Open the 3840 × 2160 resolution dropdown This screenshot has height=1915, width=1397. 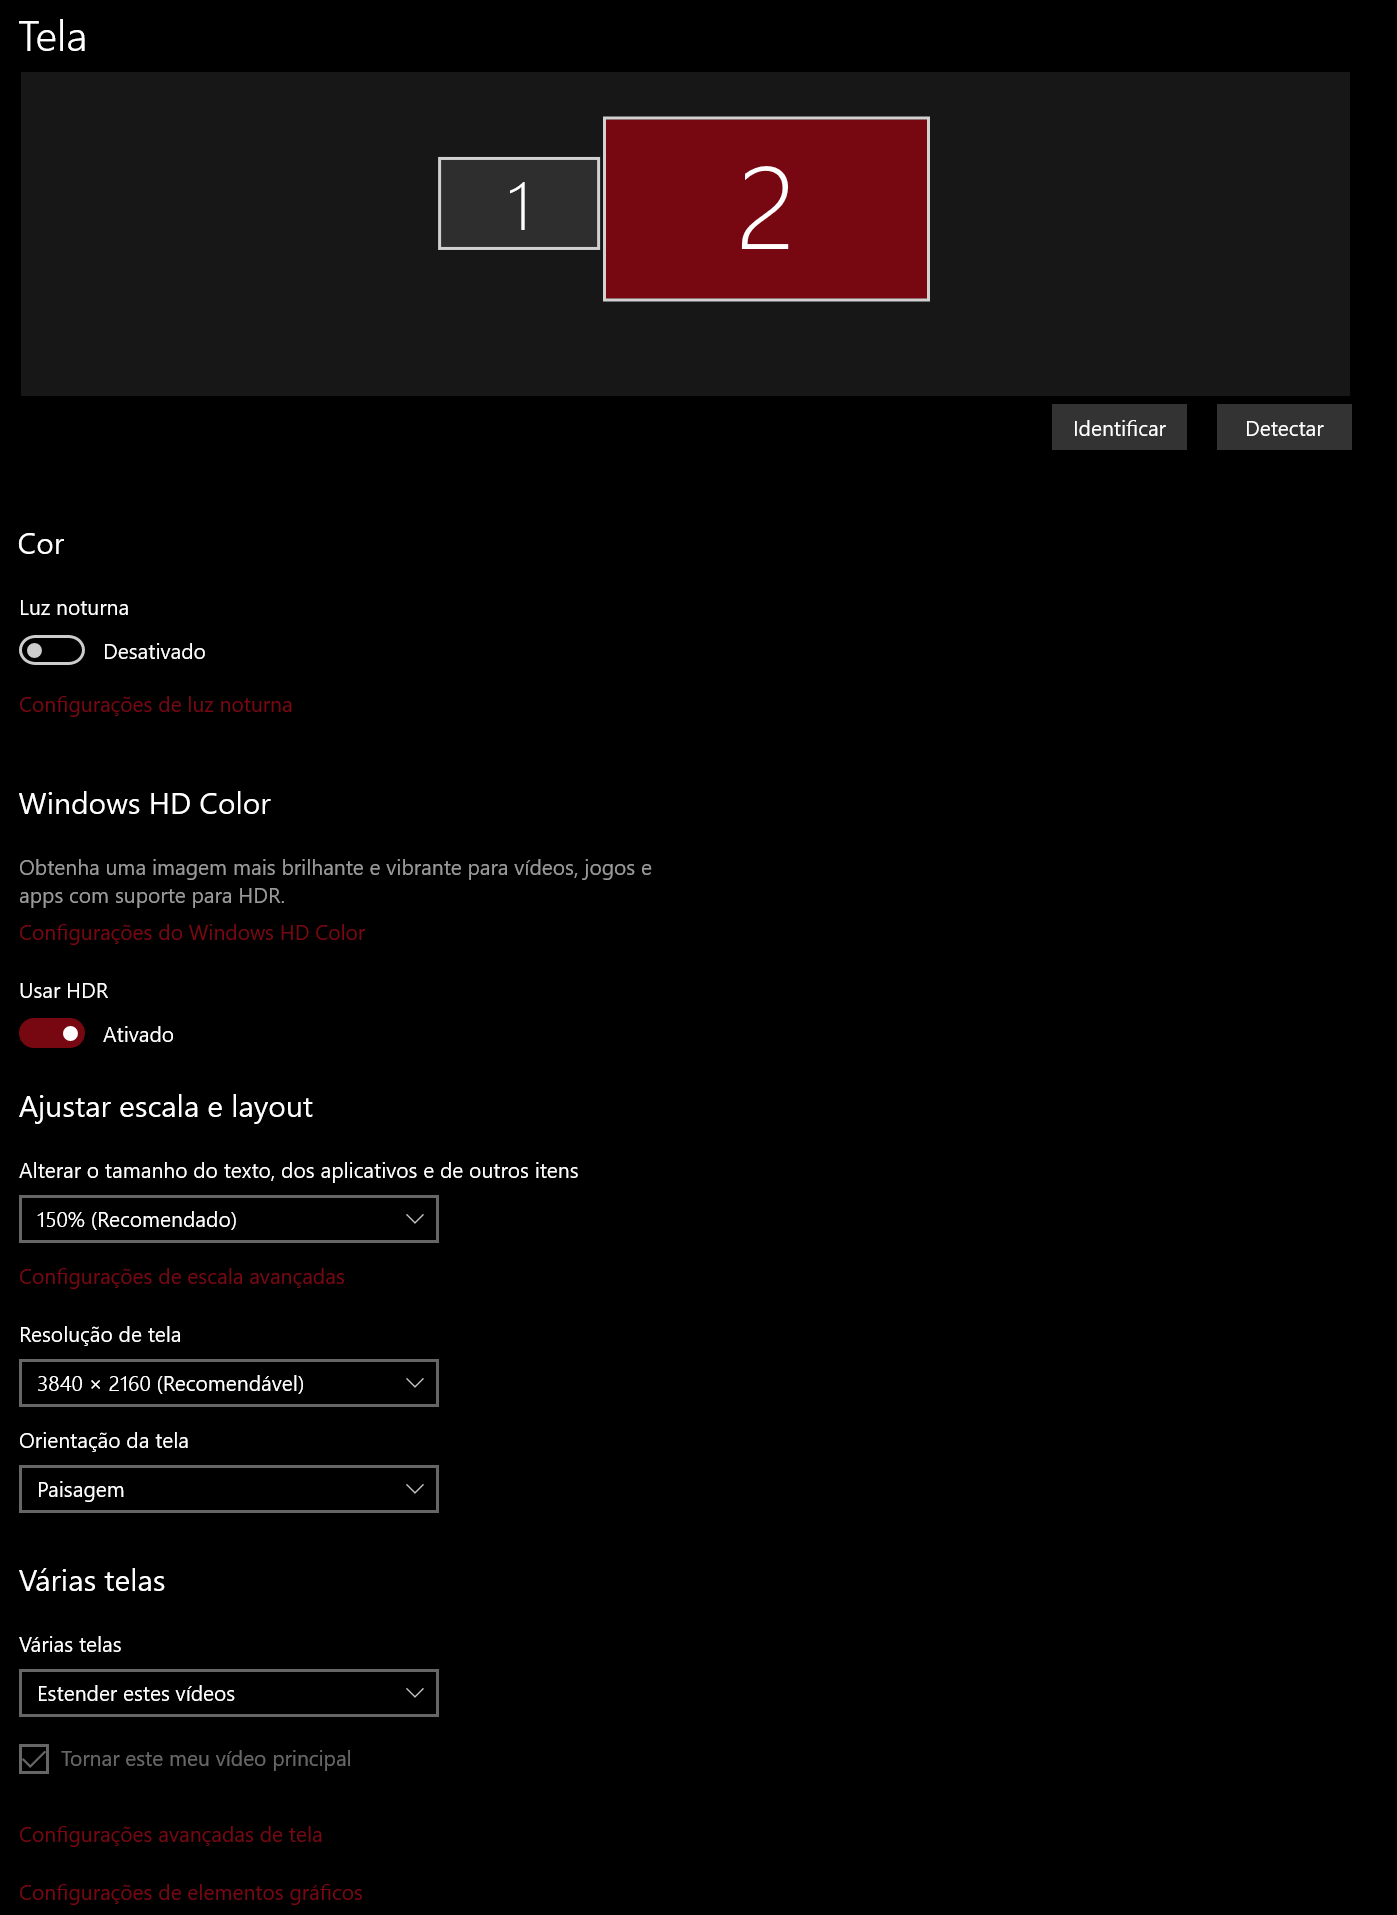(229, 1383)
